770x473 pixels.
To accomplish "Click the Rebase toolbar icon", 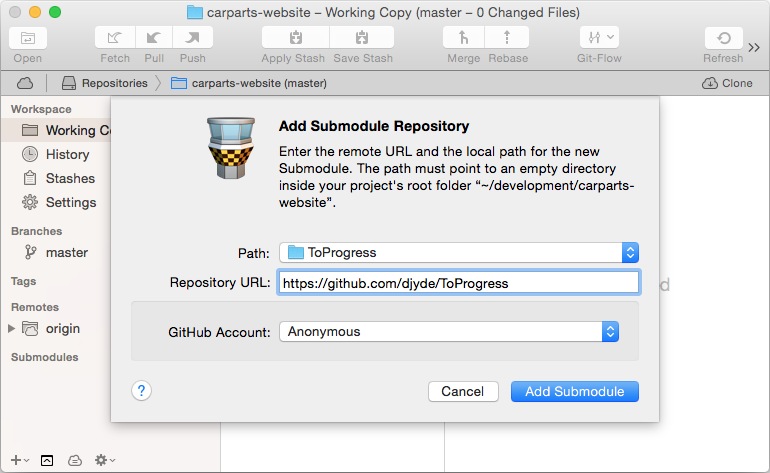I will point(508,38).
